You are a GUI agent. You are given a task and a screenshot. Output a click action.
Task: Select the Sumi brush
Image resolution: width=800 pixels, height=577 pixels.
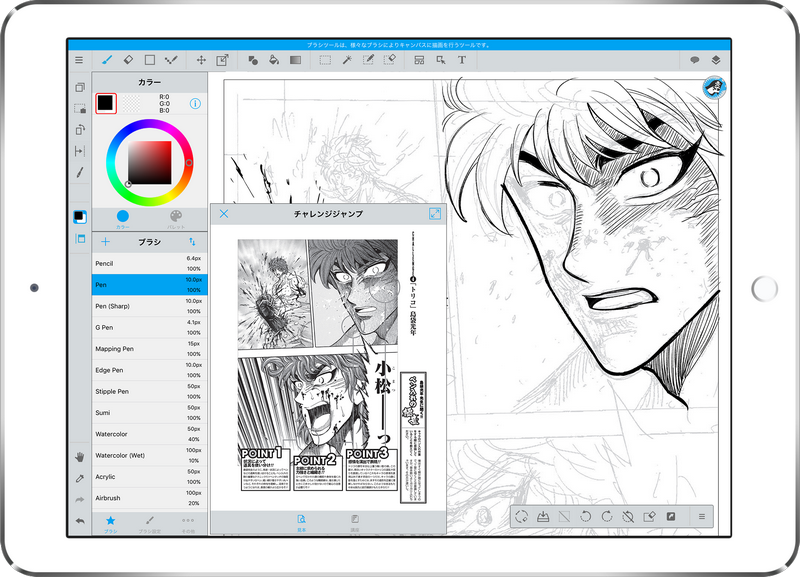click(149, 413)
